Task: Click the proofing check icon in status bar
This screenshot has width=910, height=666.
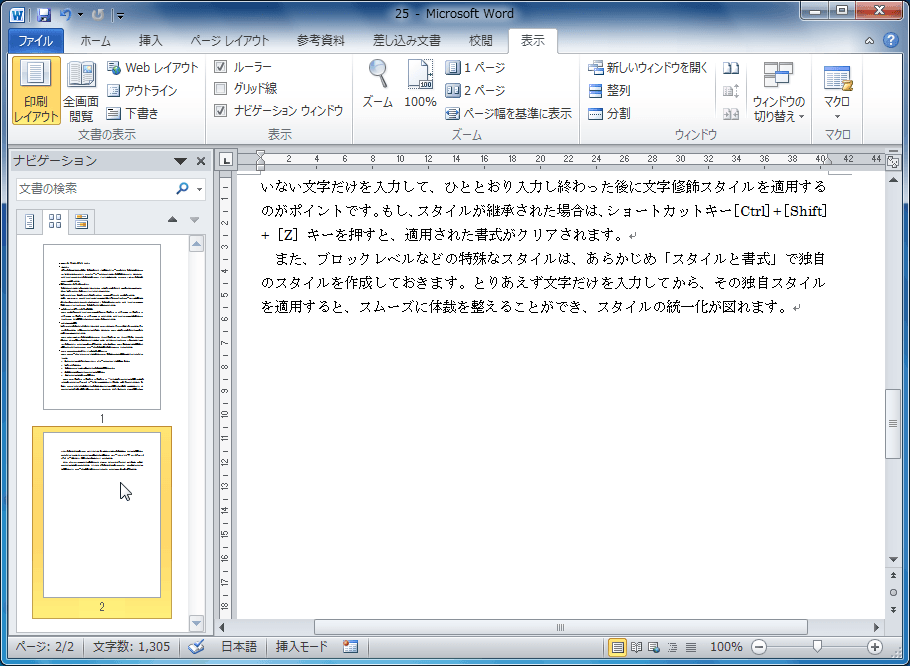Action: pos(197,647)
